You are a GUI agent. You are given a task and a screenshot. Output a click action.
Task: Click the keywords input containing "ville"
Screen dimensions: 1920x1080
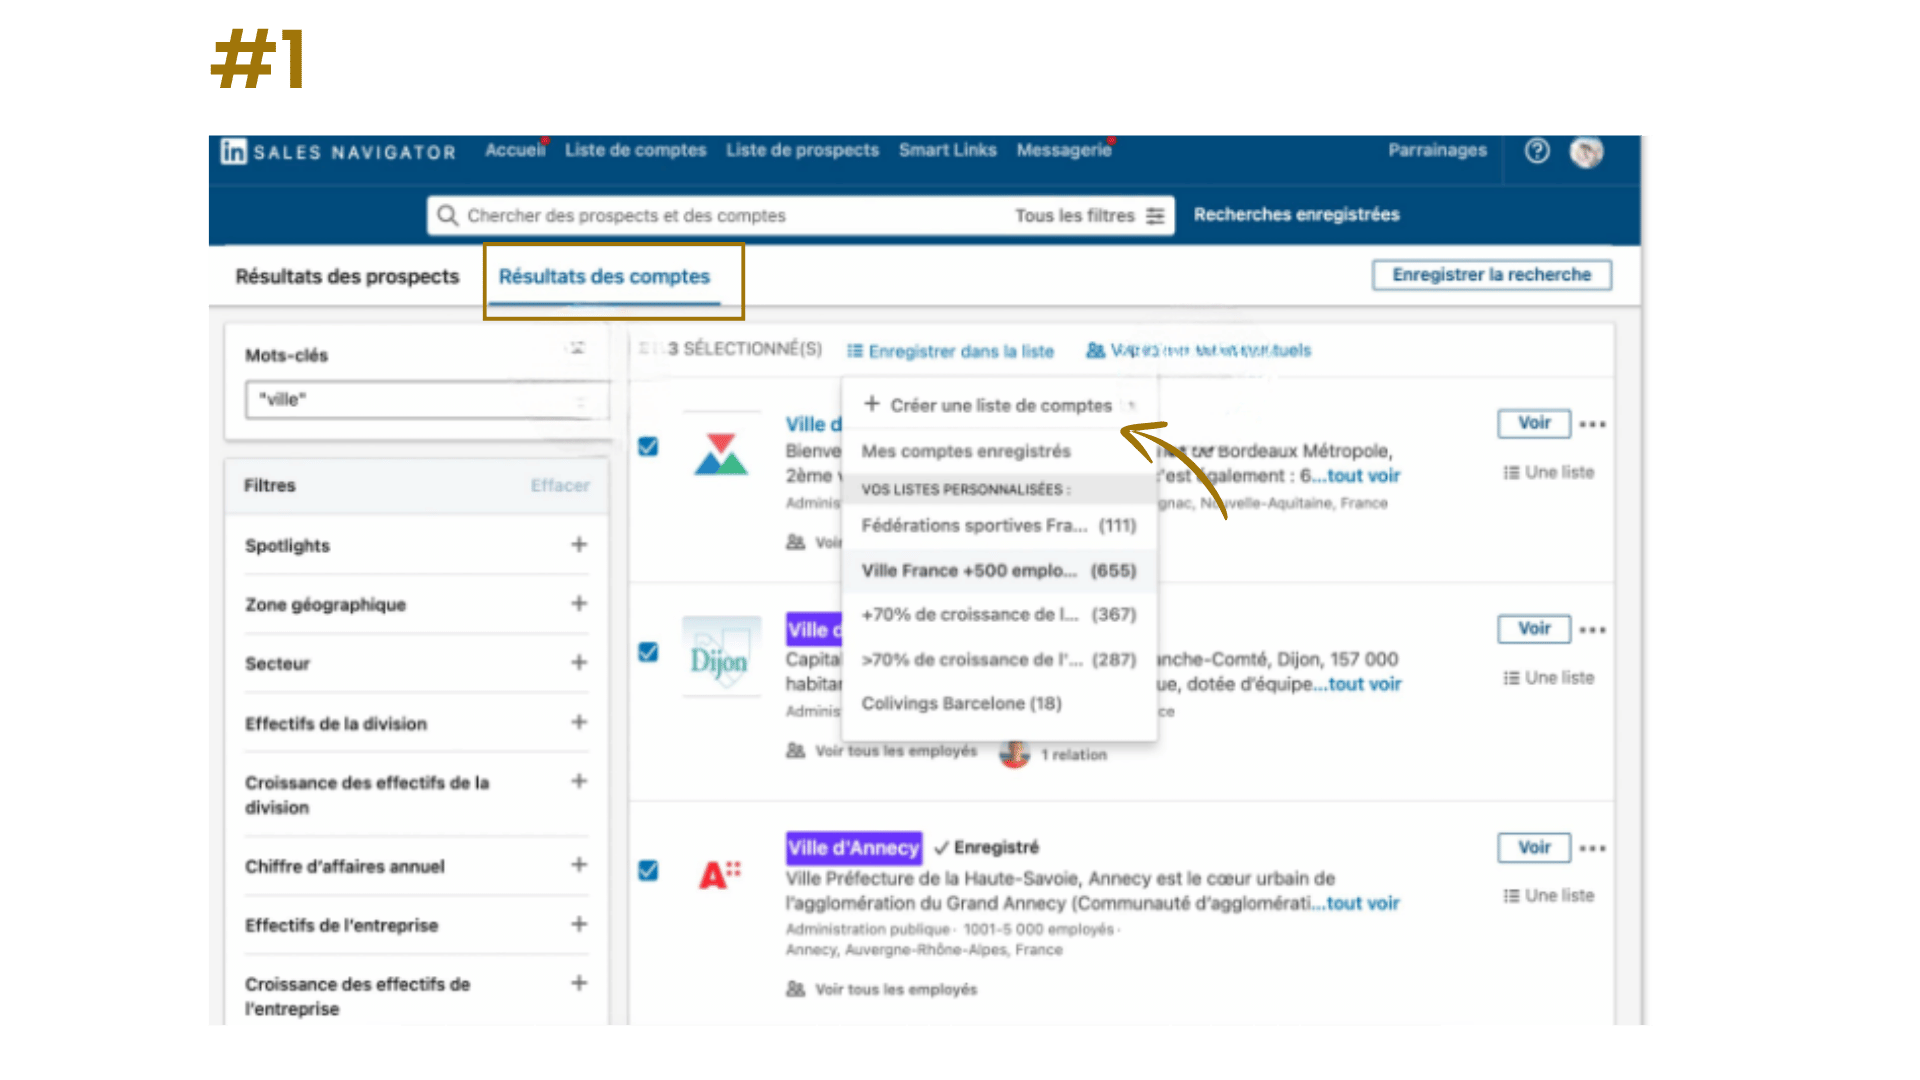420,399
